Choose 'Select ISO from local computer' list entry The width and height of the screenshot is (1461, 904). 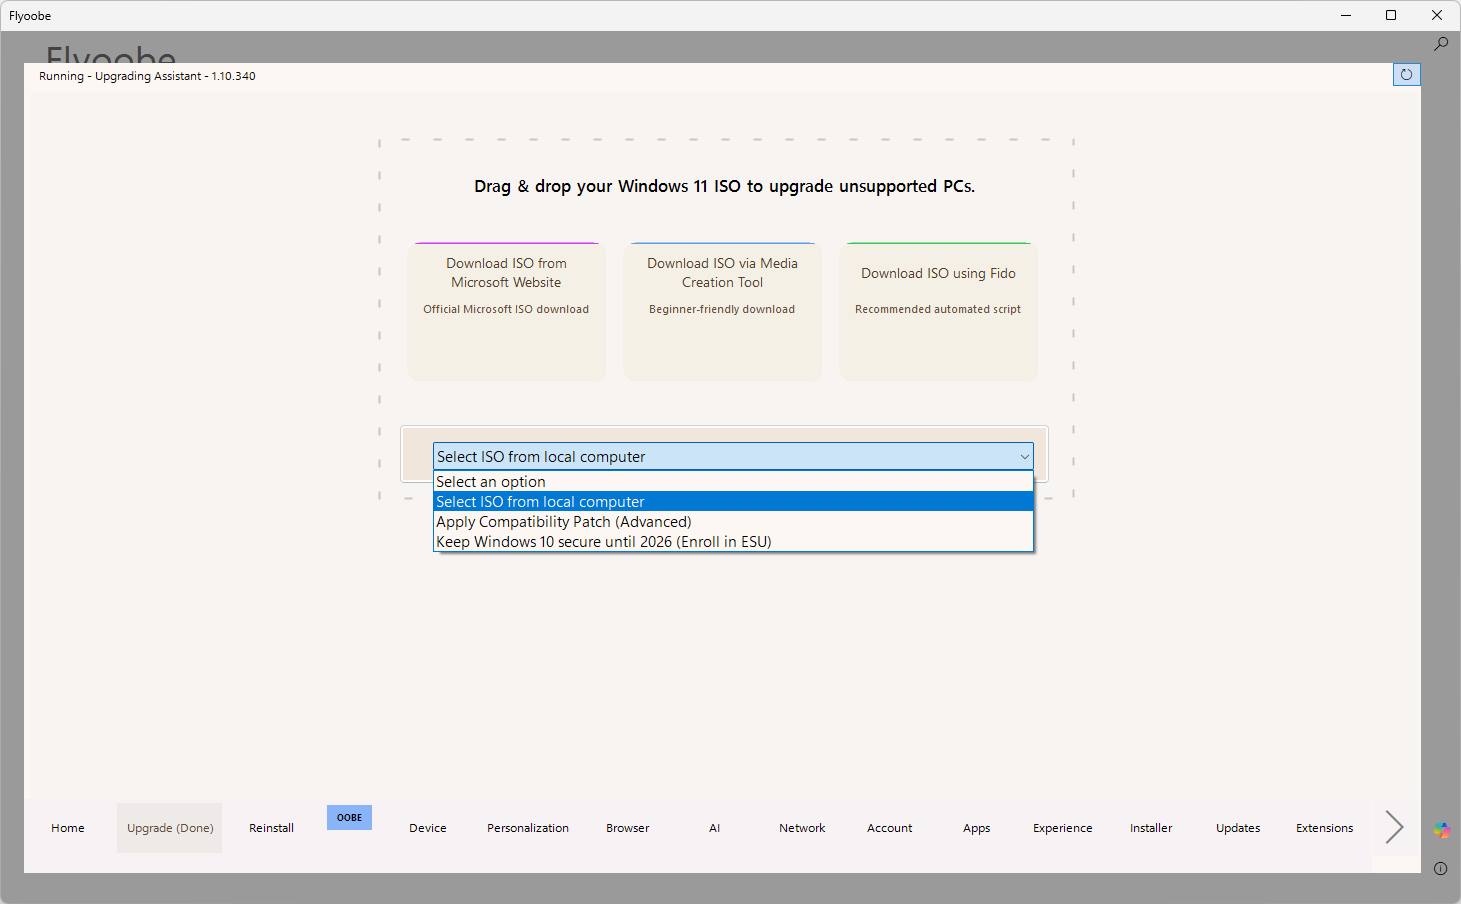tap(733, 502)
